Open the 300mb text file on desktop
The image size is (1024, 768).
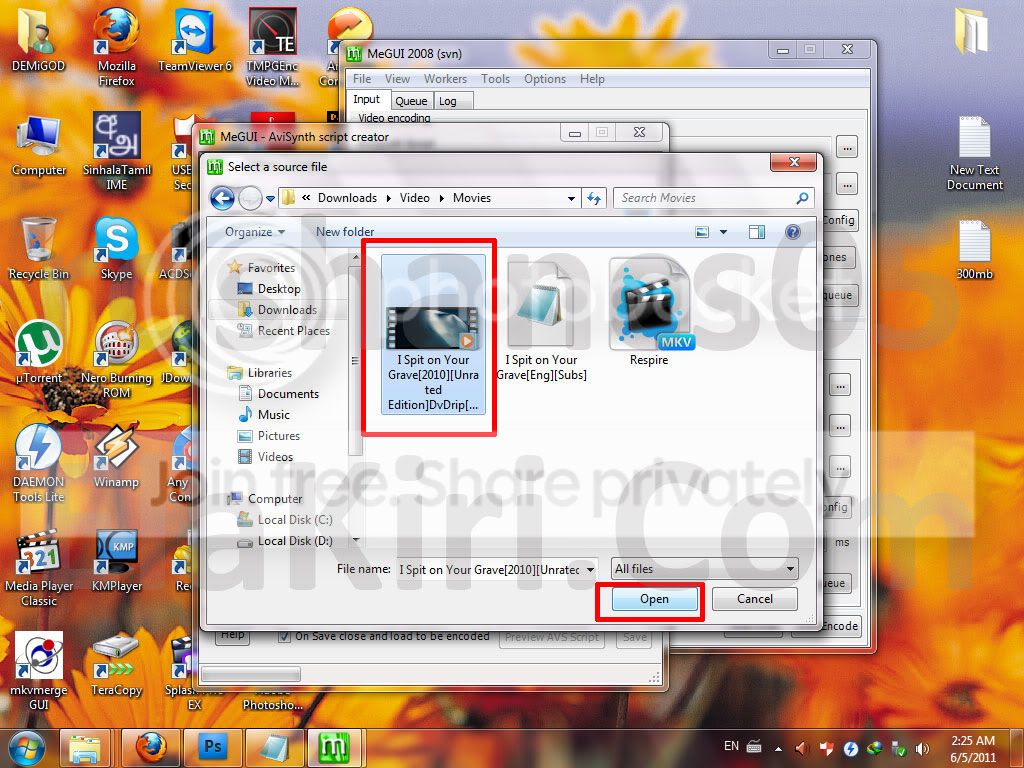click(x=974, y=250)
